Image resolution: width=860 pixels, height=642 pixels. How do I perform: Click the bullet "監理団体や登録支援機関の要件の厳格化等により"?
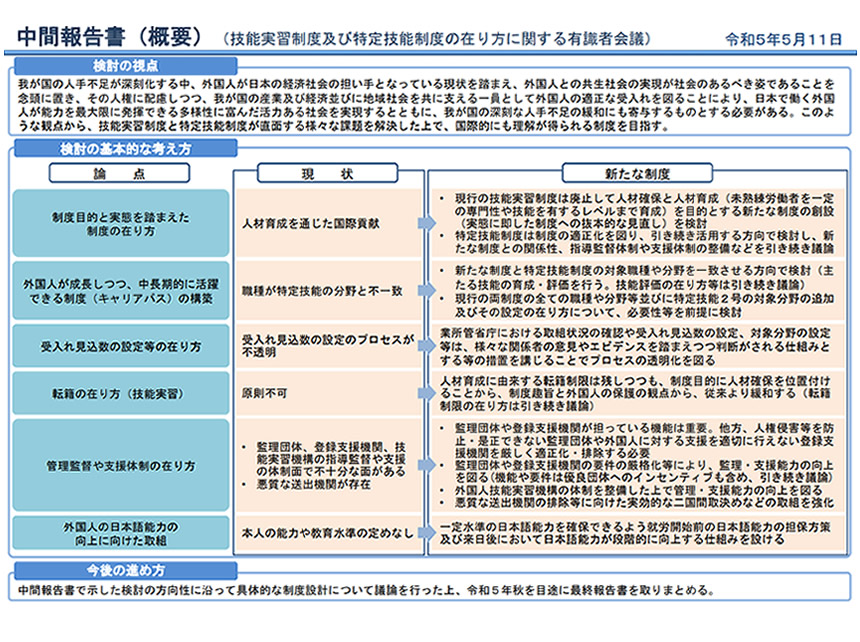pos(638,471)
